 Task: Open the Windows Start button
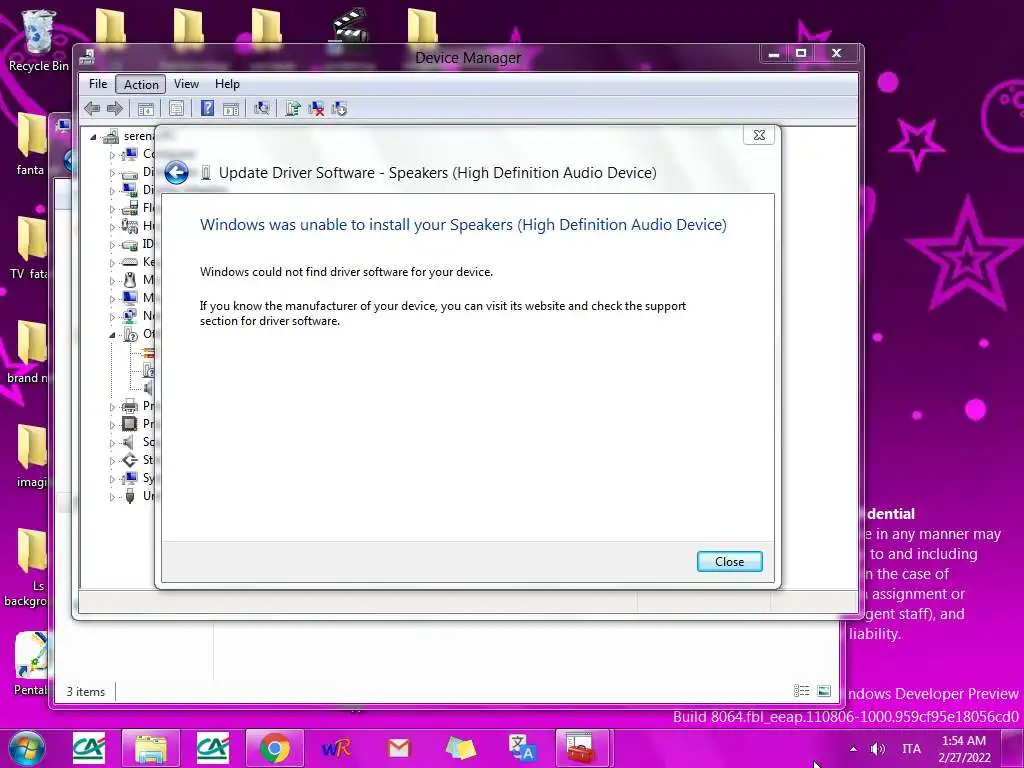tap(26, 748)
